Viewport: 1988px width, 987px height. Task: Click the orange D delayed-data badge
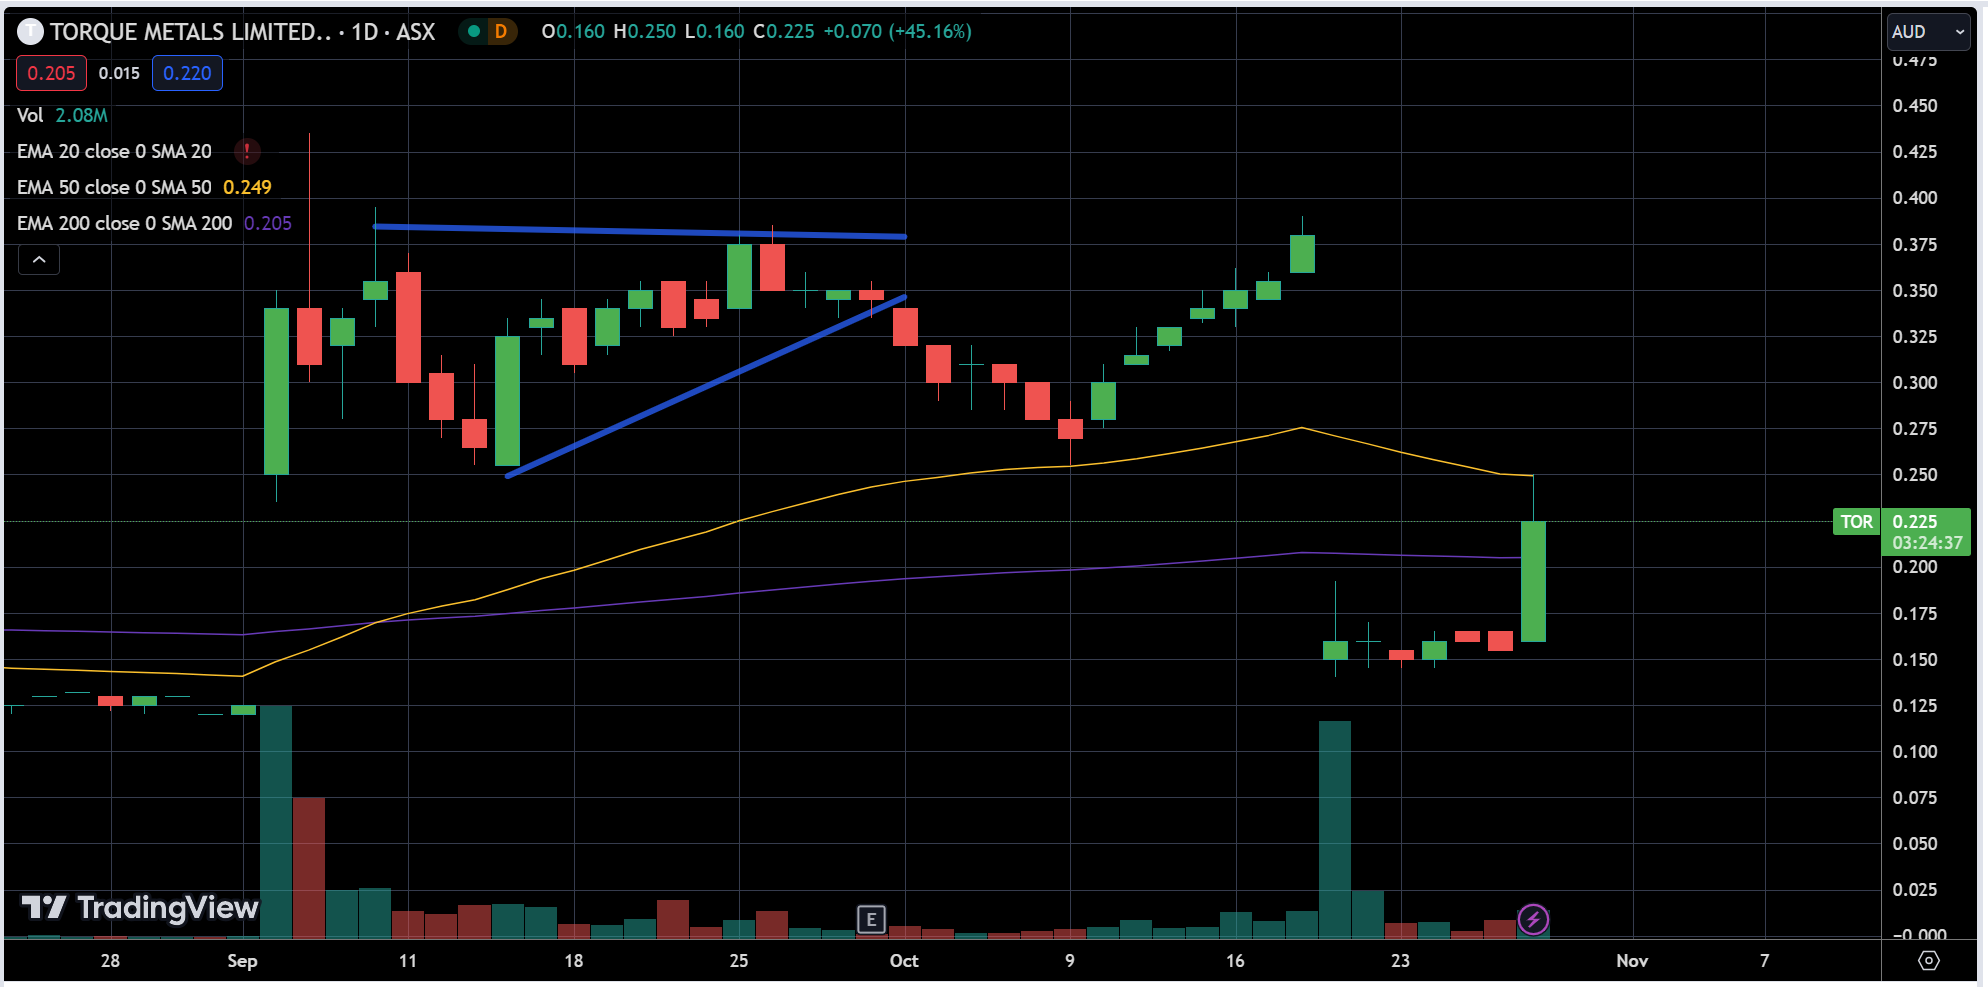tap(501, 32)
